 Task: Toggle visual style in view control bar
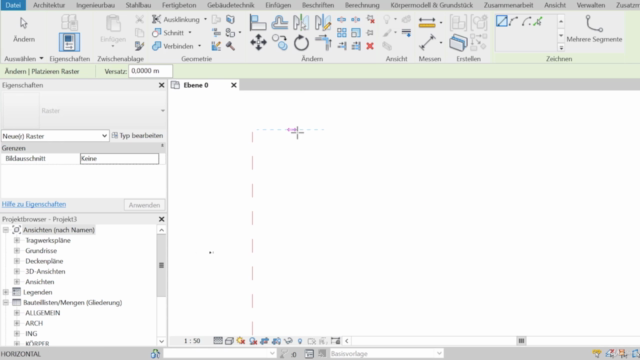coord(229,341)
